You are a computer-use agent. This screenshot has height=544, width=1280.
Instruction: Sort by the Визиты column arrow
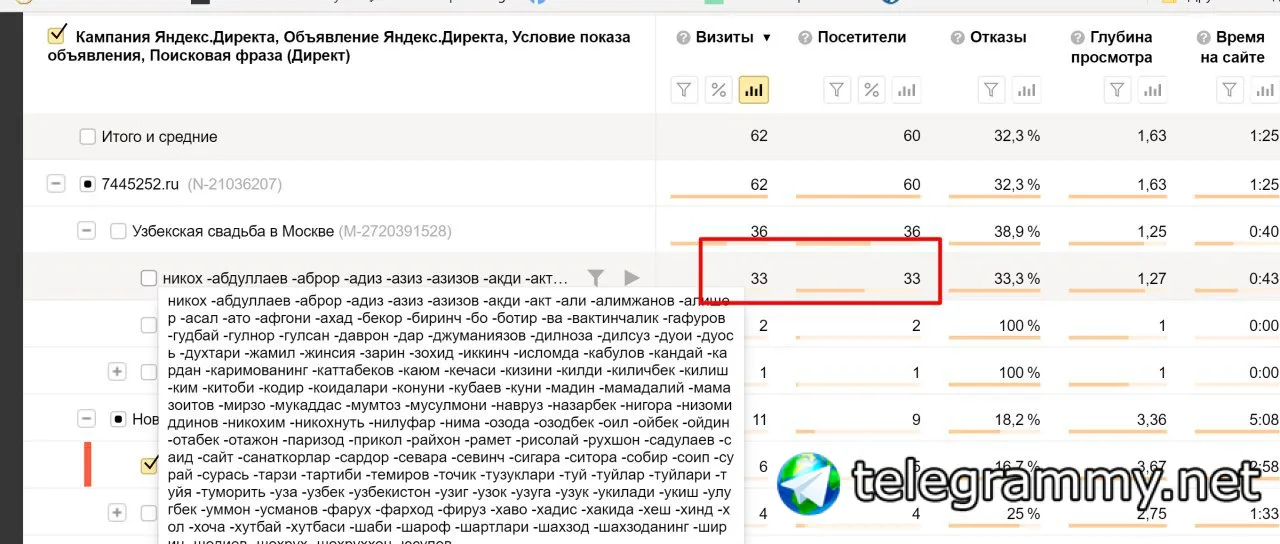(x=767, y=38)
